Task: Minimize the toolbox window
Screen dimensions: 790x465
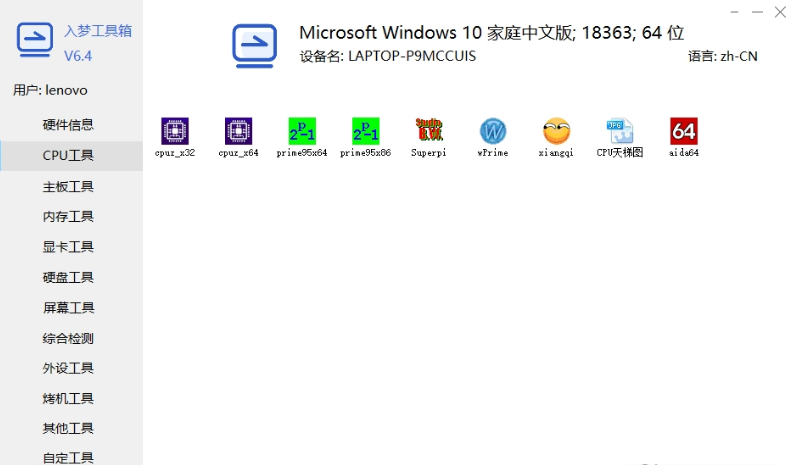Action: pyautogui.click(x=757, y=12)
